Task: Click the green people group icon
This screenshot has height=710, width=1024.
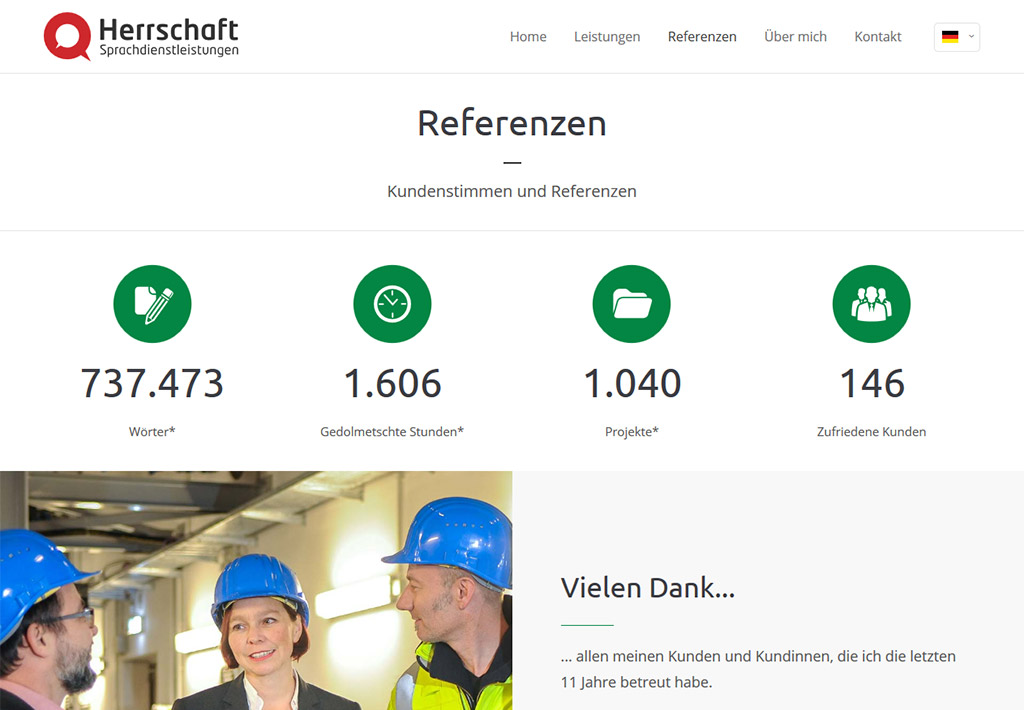Action: 871,304
